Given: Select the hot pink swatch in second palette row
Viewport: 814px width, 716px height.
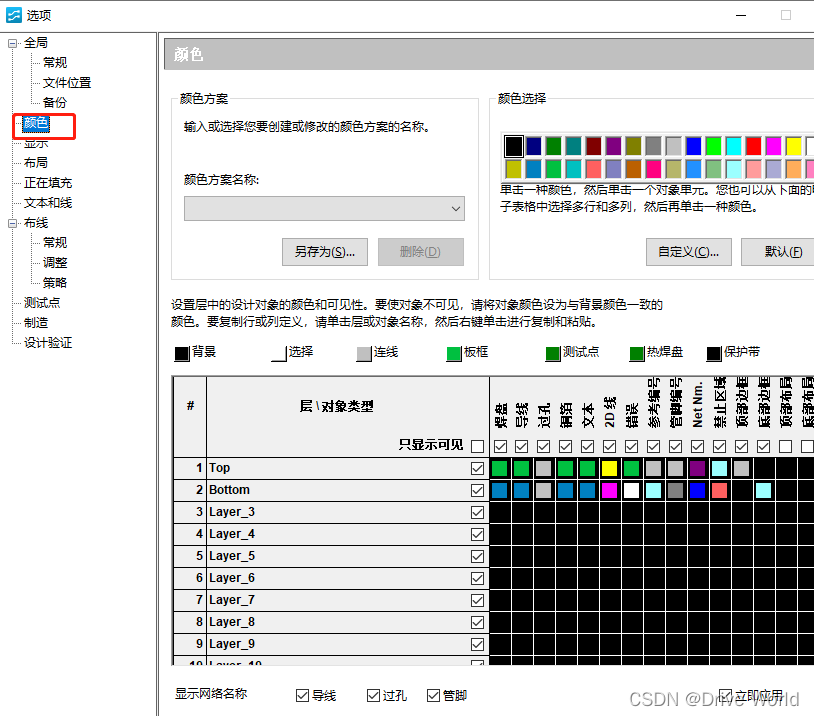Looking at the screenshot, I should [x=654, y=169].
